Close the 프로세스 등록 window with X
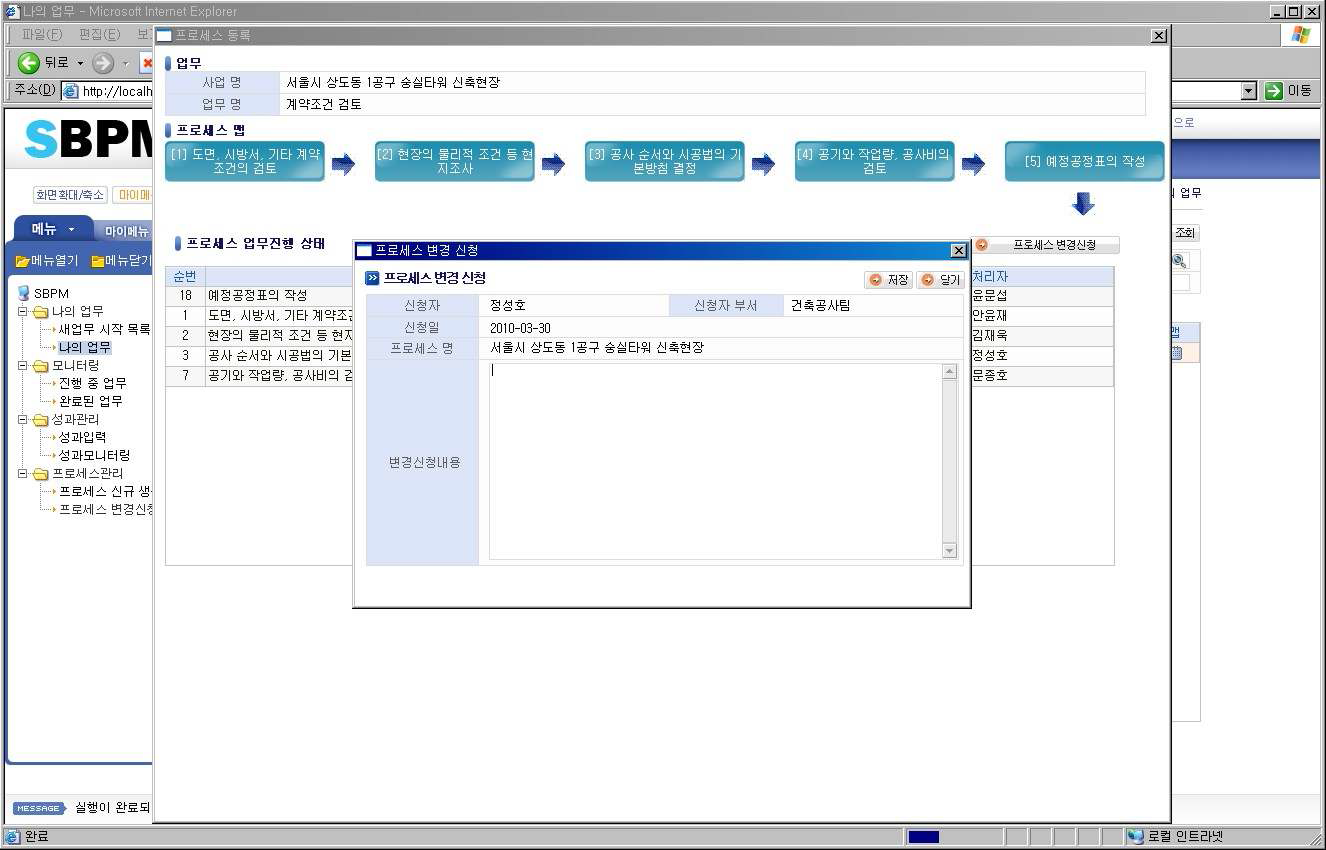This screenshot has height=850, width=1326. tap(1159, 35)
